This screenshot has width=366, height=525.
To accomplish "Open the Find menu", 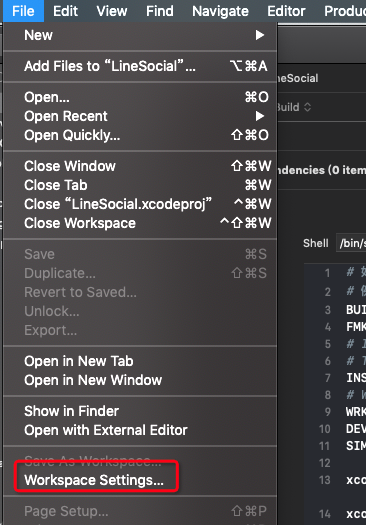I will [x=160, y=11].
